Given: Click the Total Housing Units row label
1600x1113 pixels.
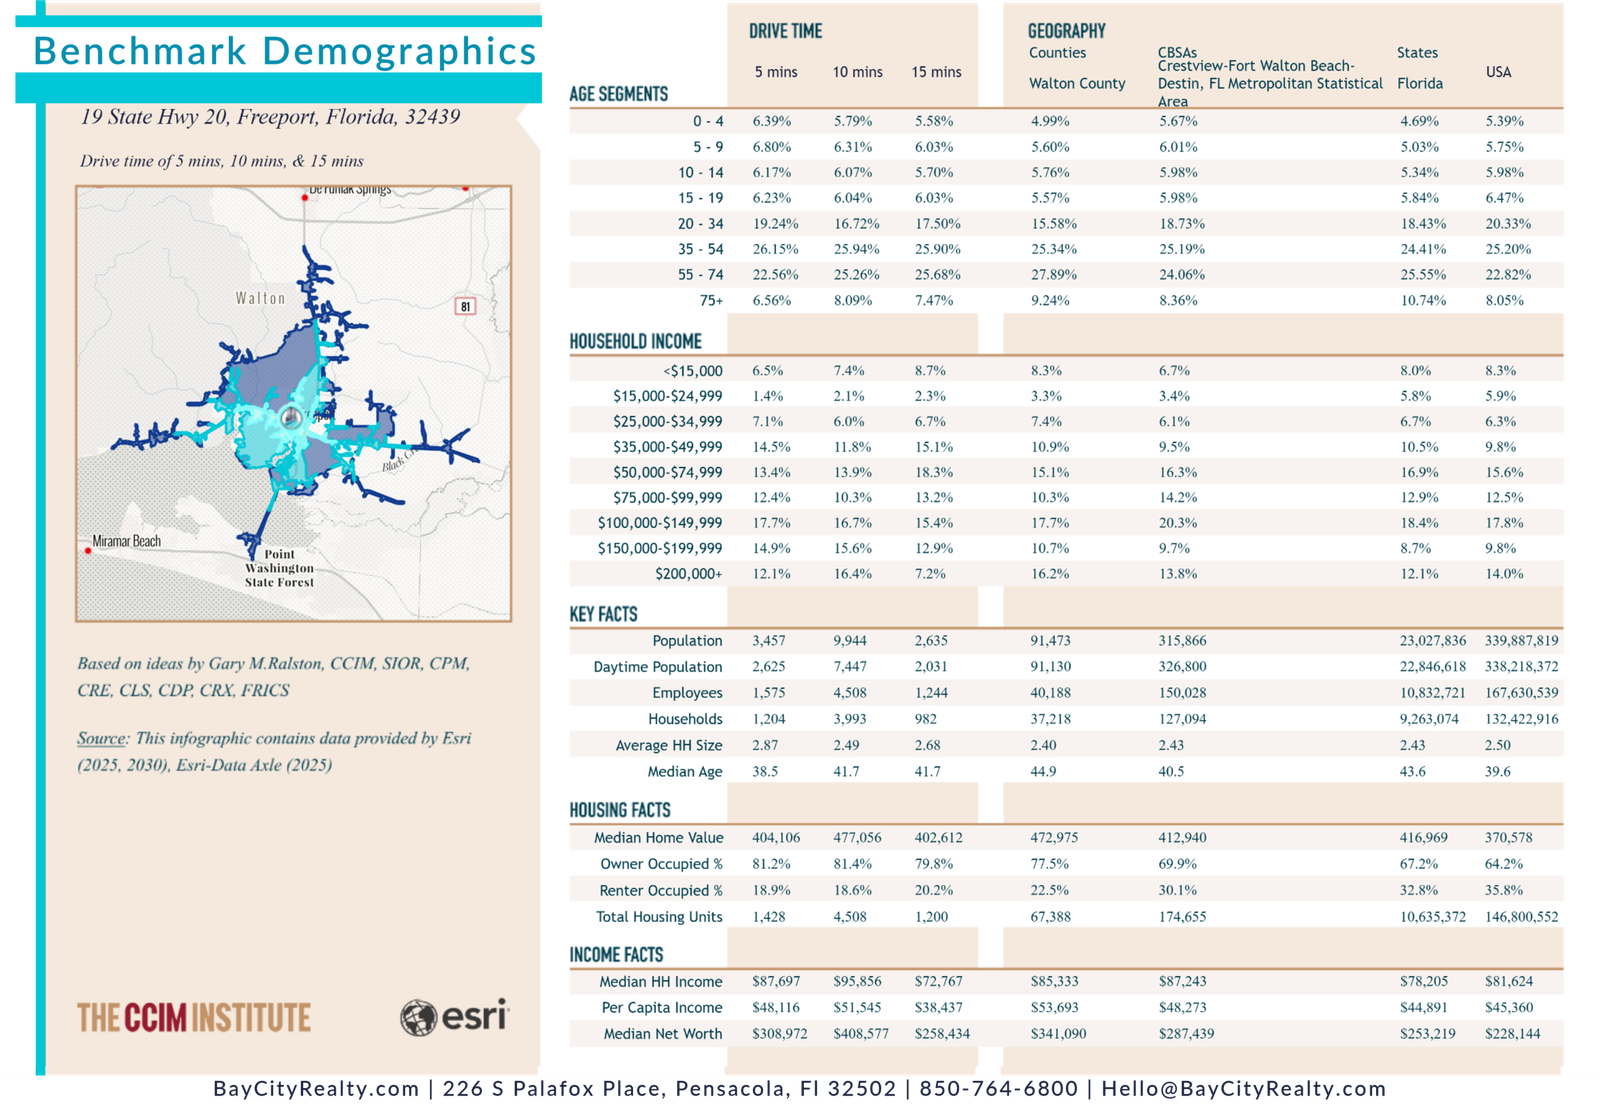Looking at the screenshot, I should 659,917.
